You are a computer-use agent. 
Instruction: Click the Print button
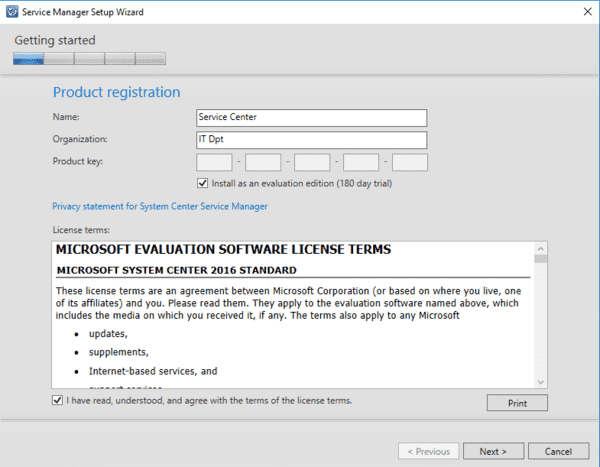(x=517, y=403)
